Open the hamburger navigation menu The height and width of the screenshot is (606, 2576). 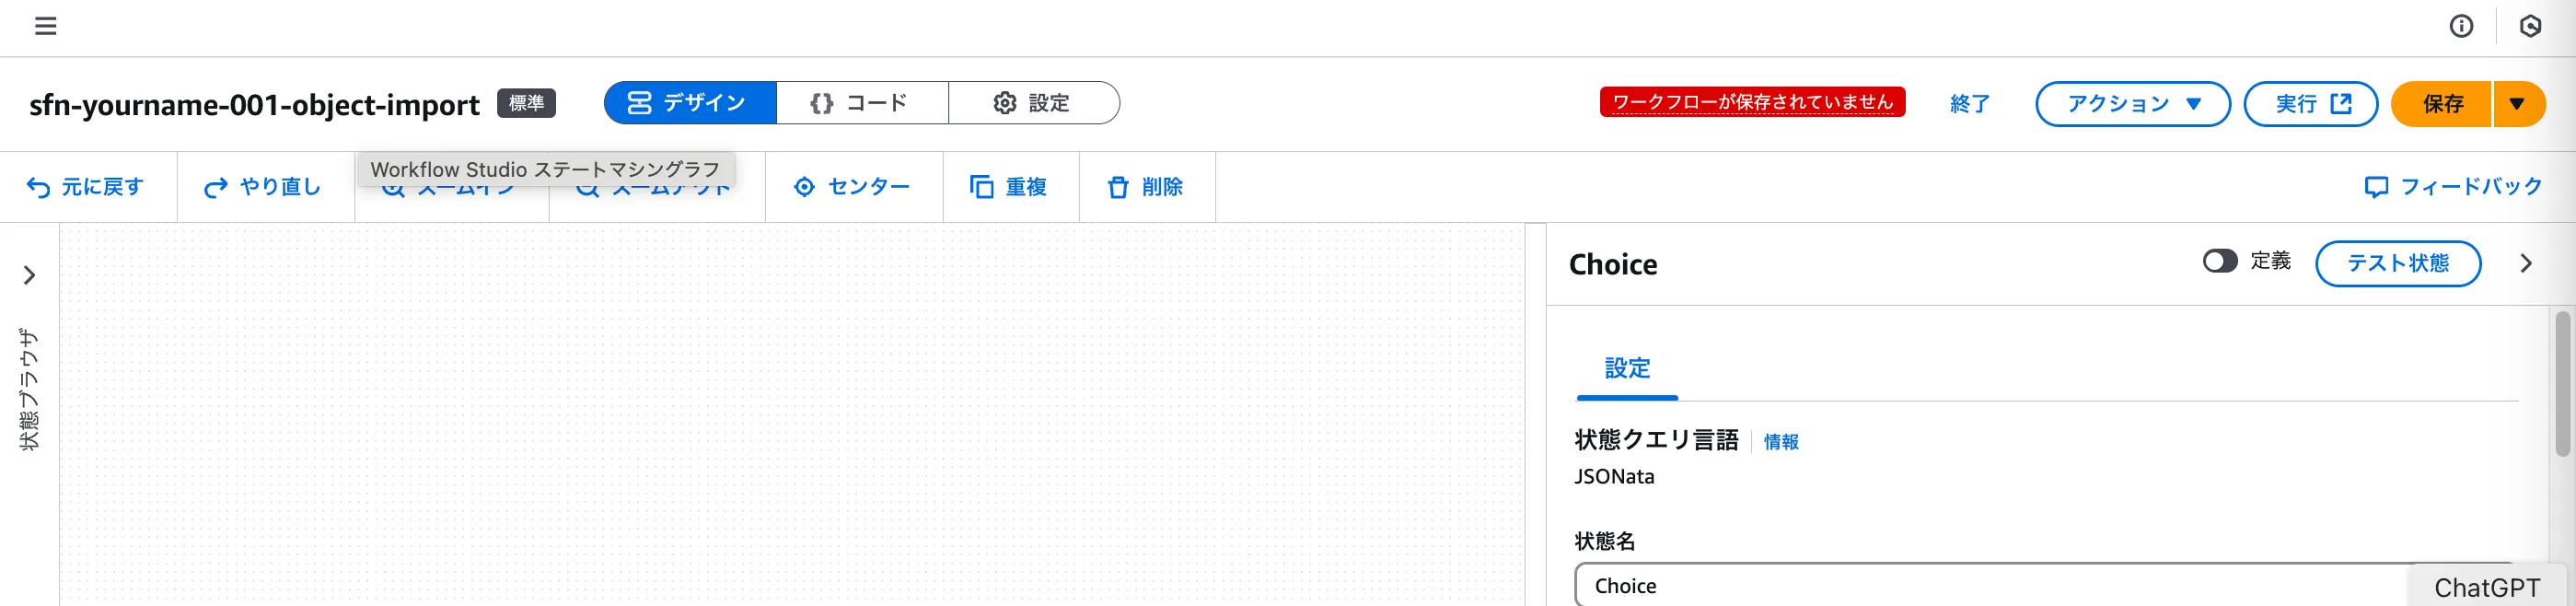point(45,26)
